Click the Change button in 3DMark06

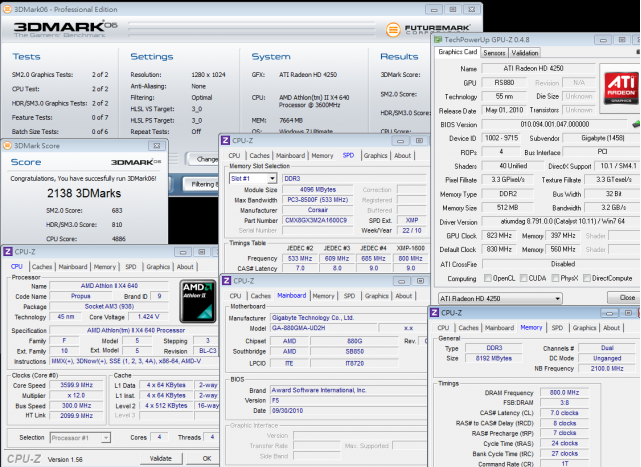coord(203,159)
